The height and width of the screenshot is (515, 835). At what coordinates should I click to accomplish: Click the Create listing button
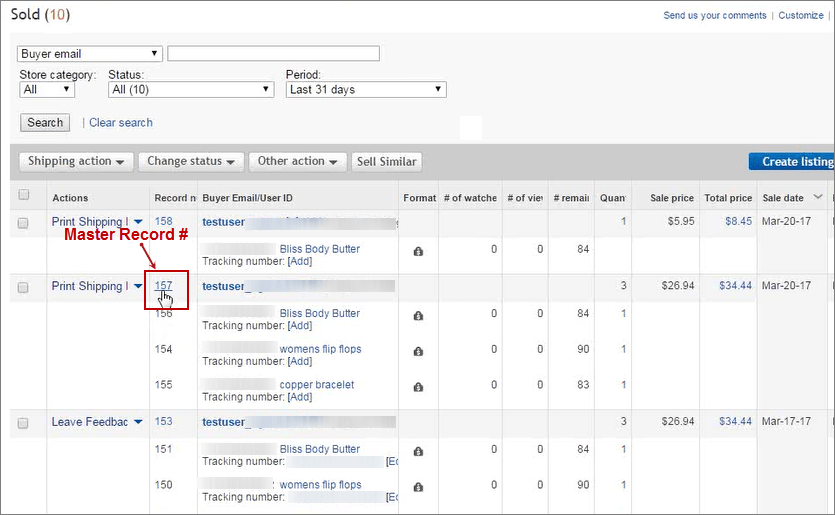click(x=792, y=161)
